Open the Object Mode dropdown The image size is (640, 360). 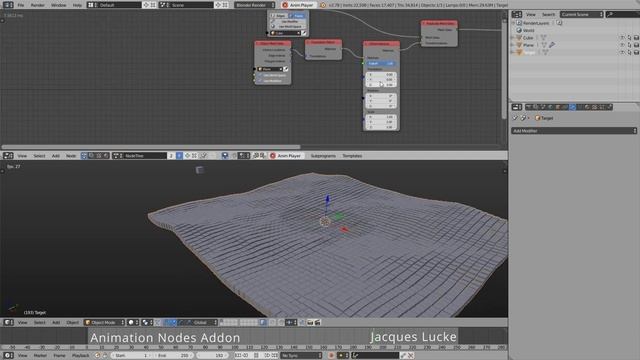coord(104,322)
